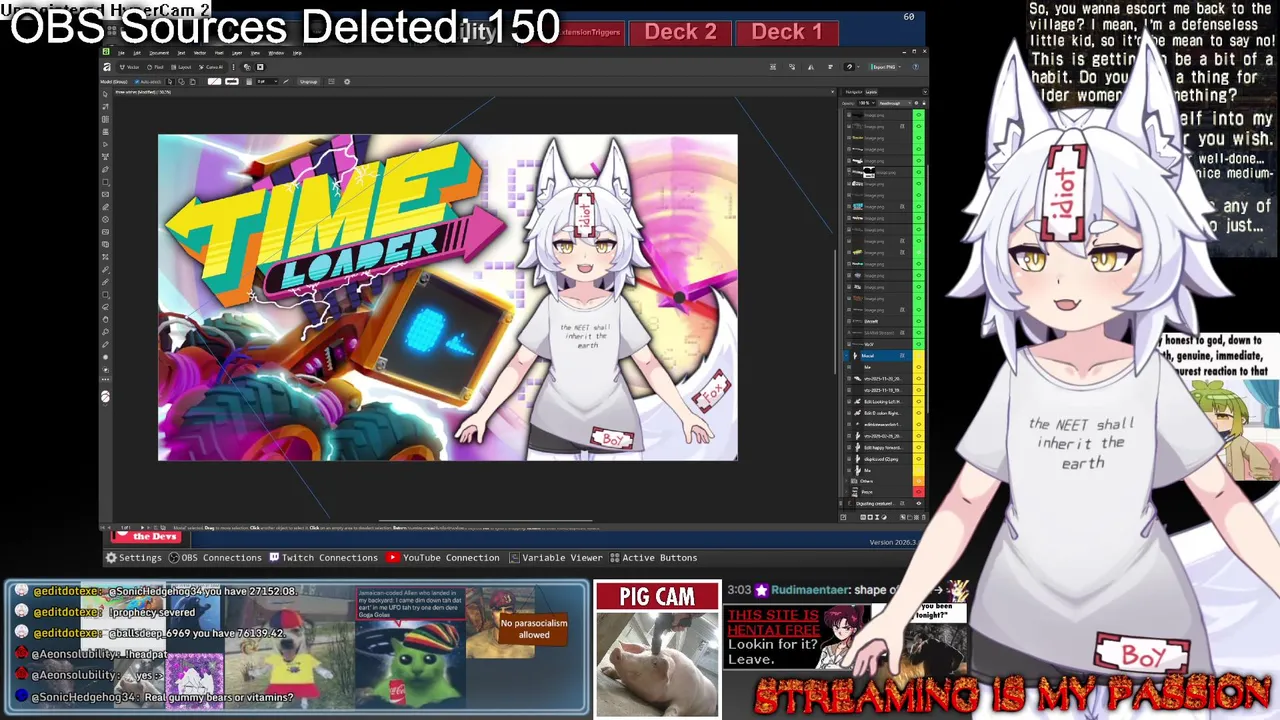
Task: Open Twitch Connections
Action: pos(323,558)
